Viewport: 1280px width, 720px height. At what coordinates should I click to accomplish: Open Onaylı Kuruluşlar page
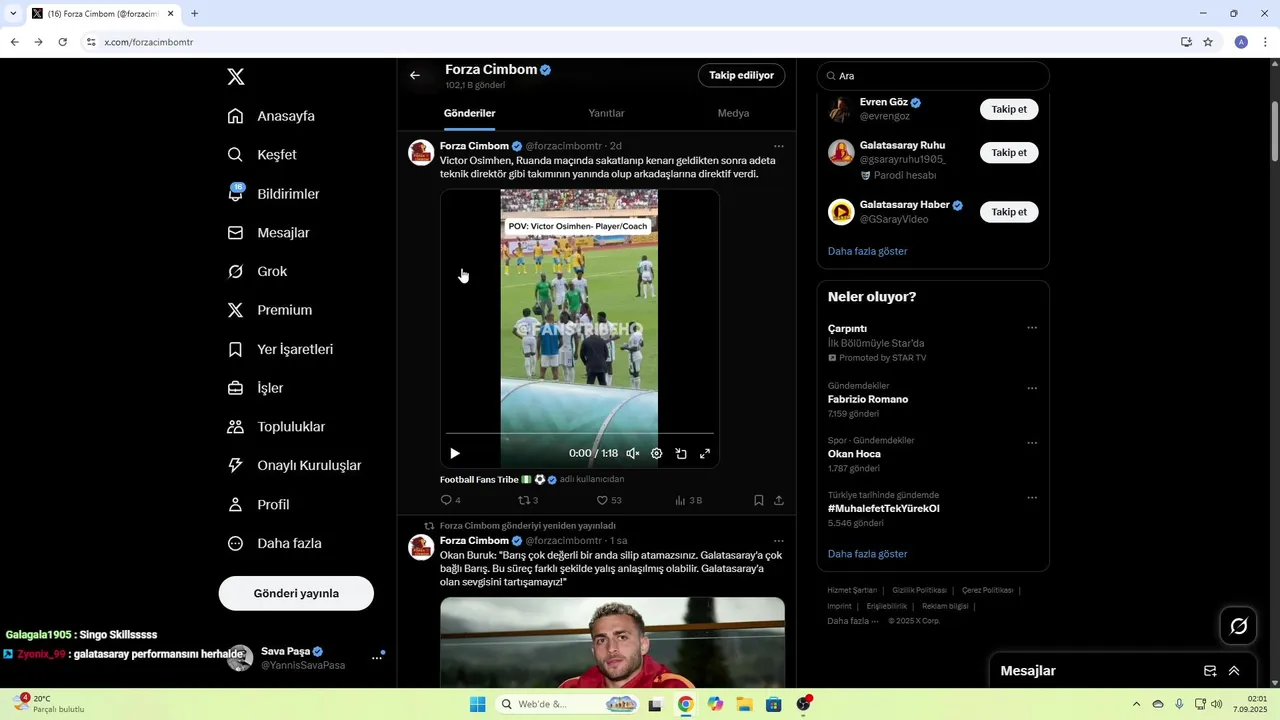pyautogui.click(x=294, y=466)
